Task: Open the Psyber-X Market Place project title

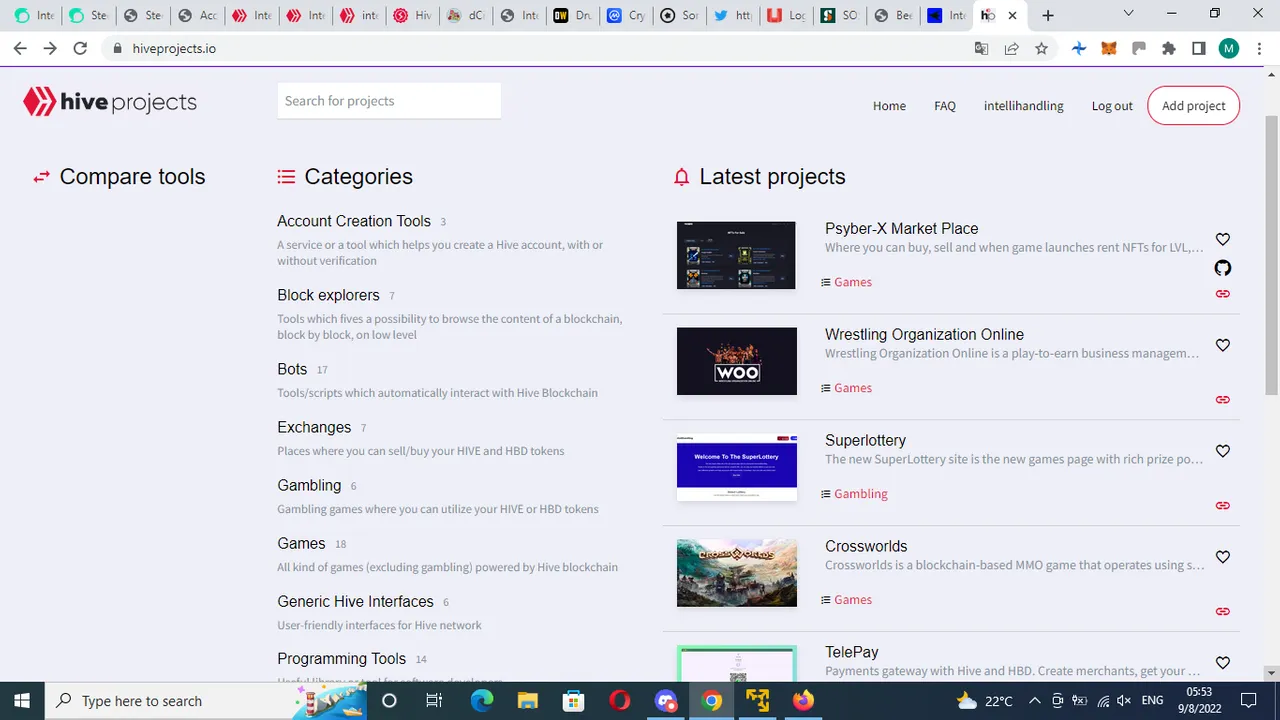Action: click(901, 229)
